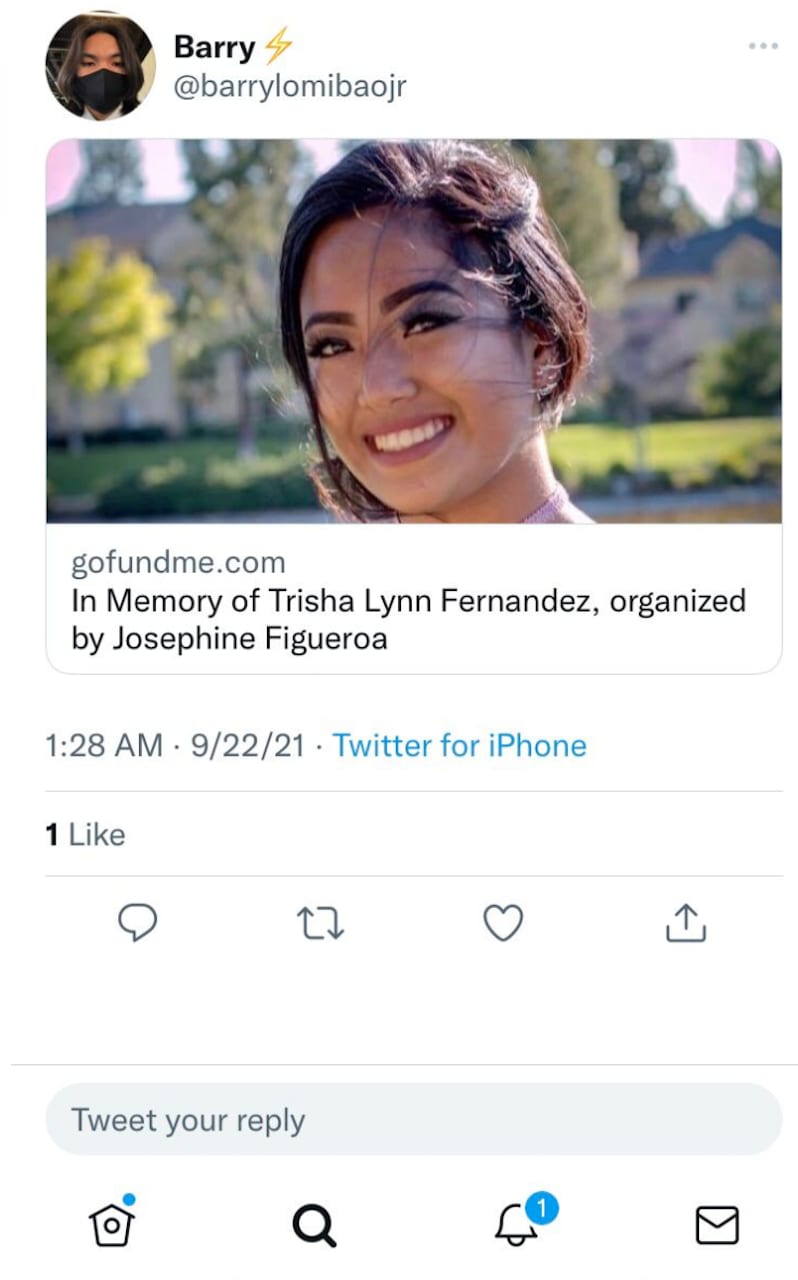This screenshot has height=1280, width=798.
Task: Open the share tweet icon
Action: [x=686, y=923]
